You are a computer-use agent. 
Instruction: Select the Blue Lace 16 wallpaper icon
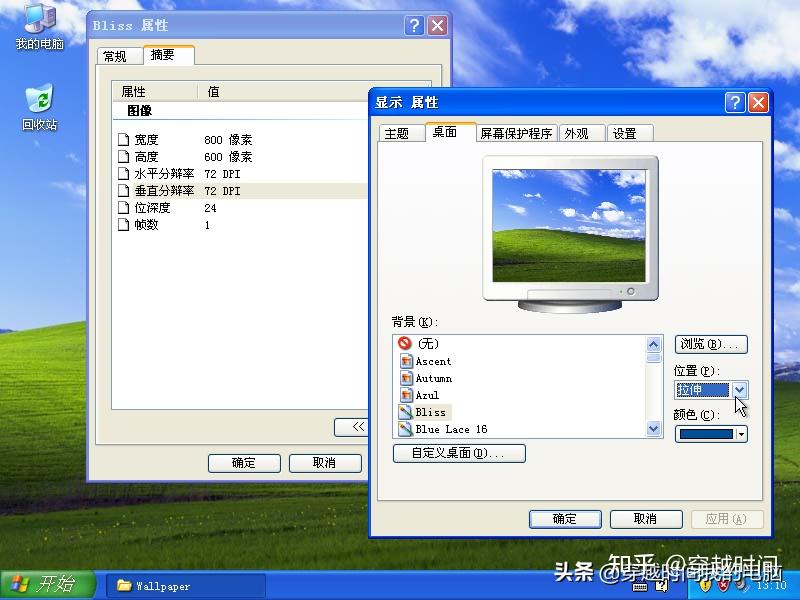[406, 429]
